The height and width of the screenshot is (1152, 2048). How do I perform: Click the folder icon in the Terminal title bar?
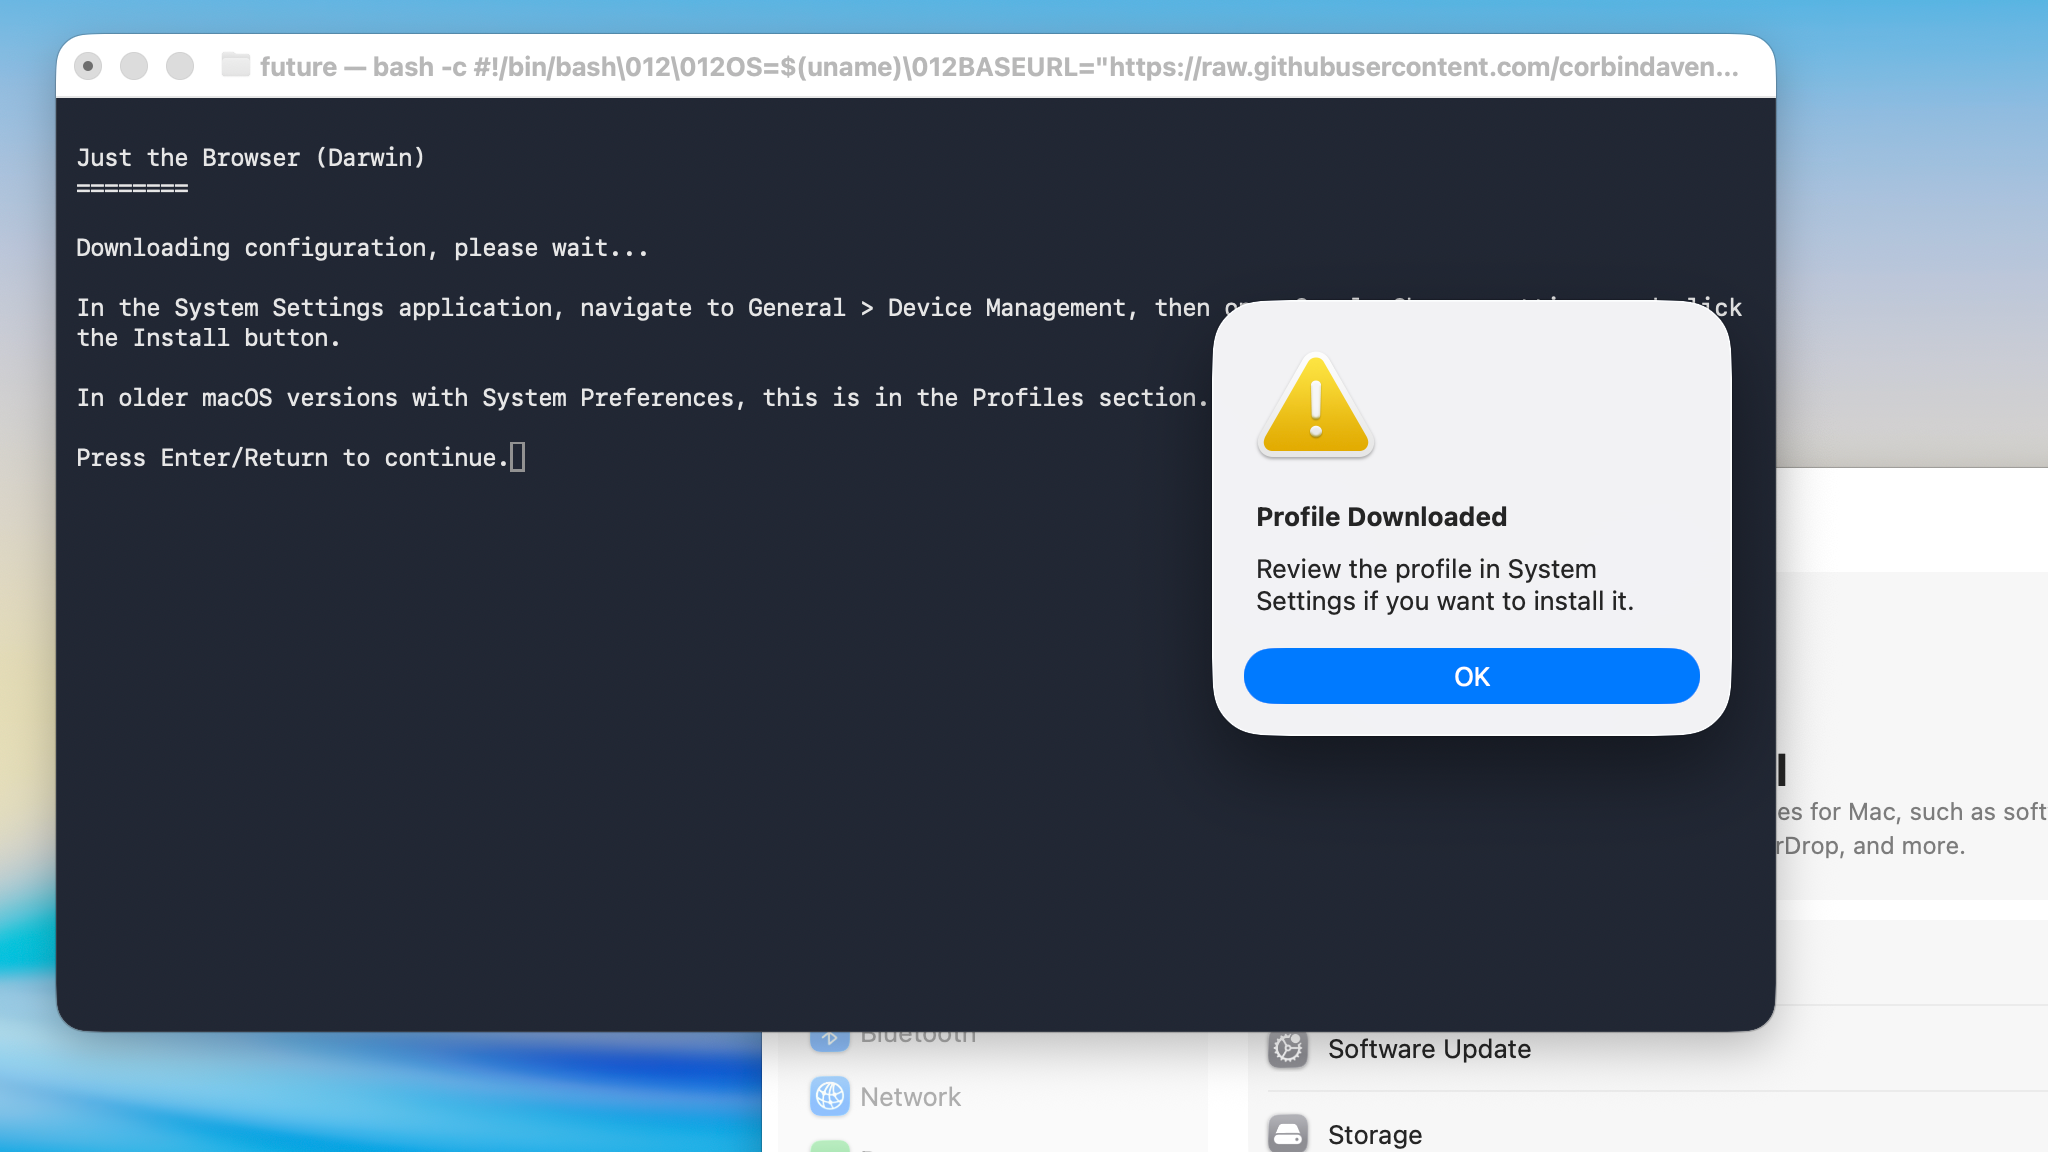tap(236, 67)
